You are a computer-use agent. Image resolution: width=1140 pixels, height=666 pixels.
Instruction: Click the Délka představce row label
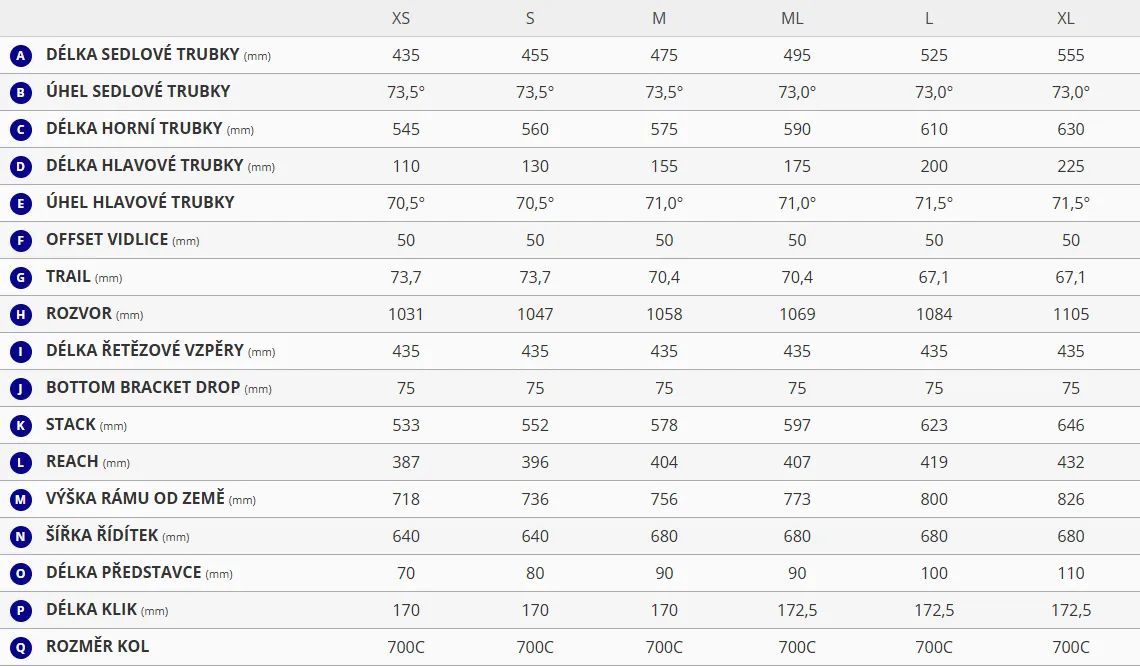125,573
